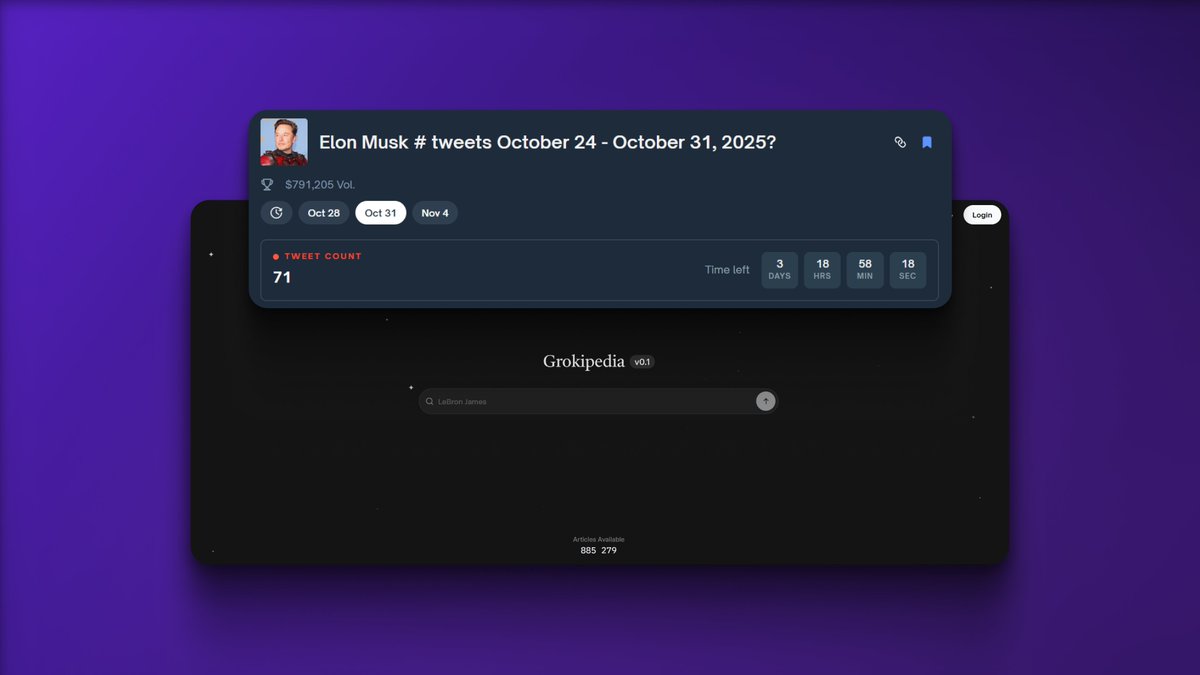Screen dimensions: 1200x675
Task: Click the tweet count value 71
Action: (282, 277)
